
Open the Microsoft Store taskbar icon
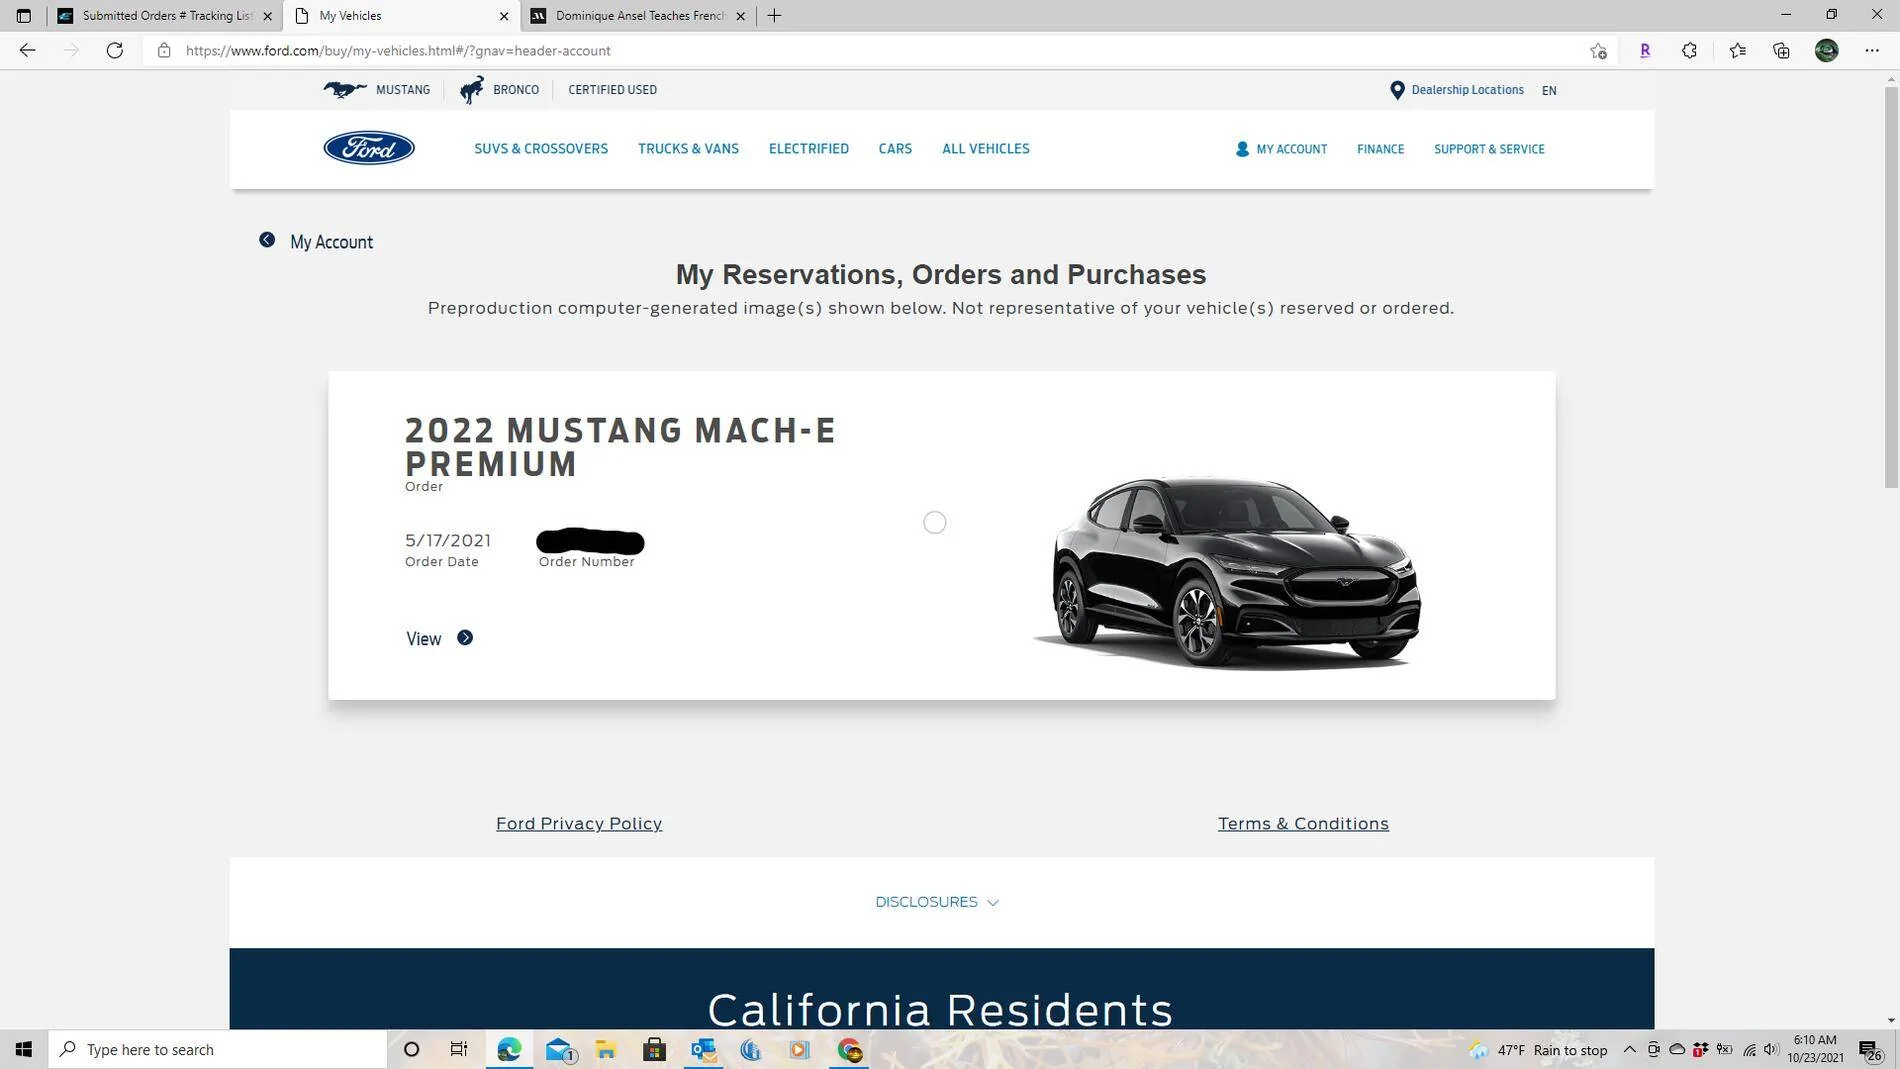coord(655,1049)
